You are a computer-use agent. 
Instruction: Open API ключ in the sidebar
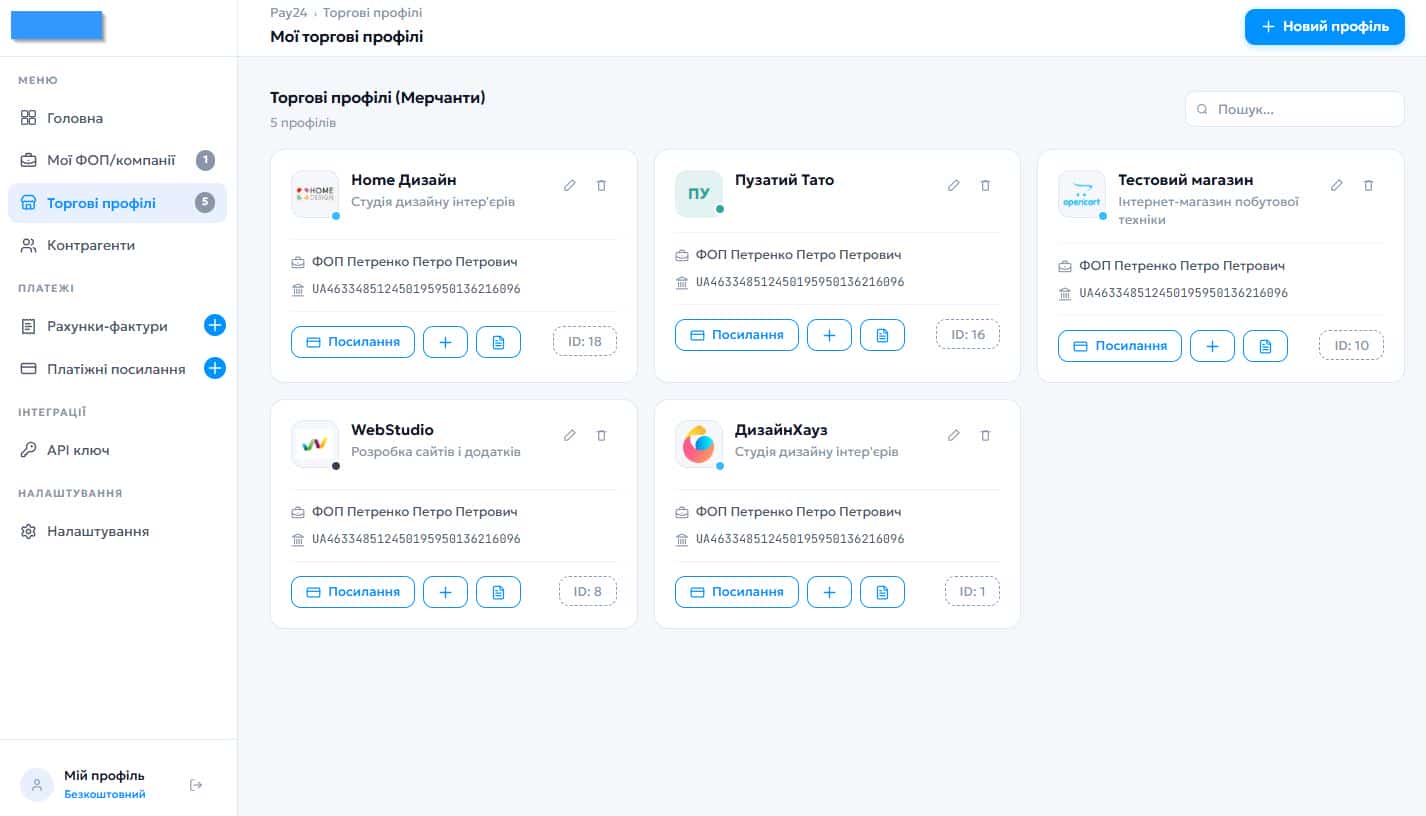click(118, 450)
